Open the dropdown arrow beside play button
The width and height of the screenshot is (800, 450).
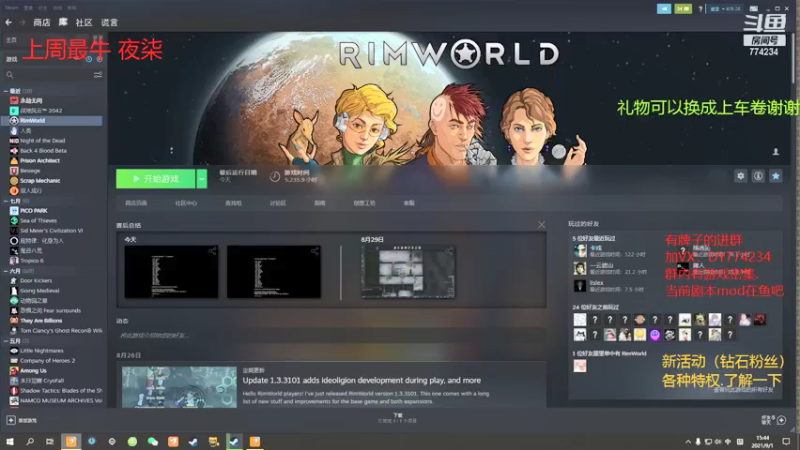tap(202, 179)
